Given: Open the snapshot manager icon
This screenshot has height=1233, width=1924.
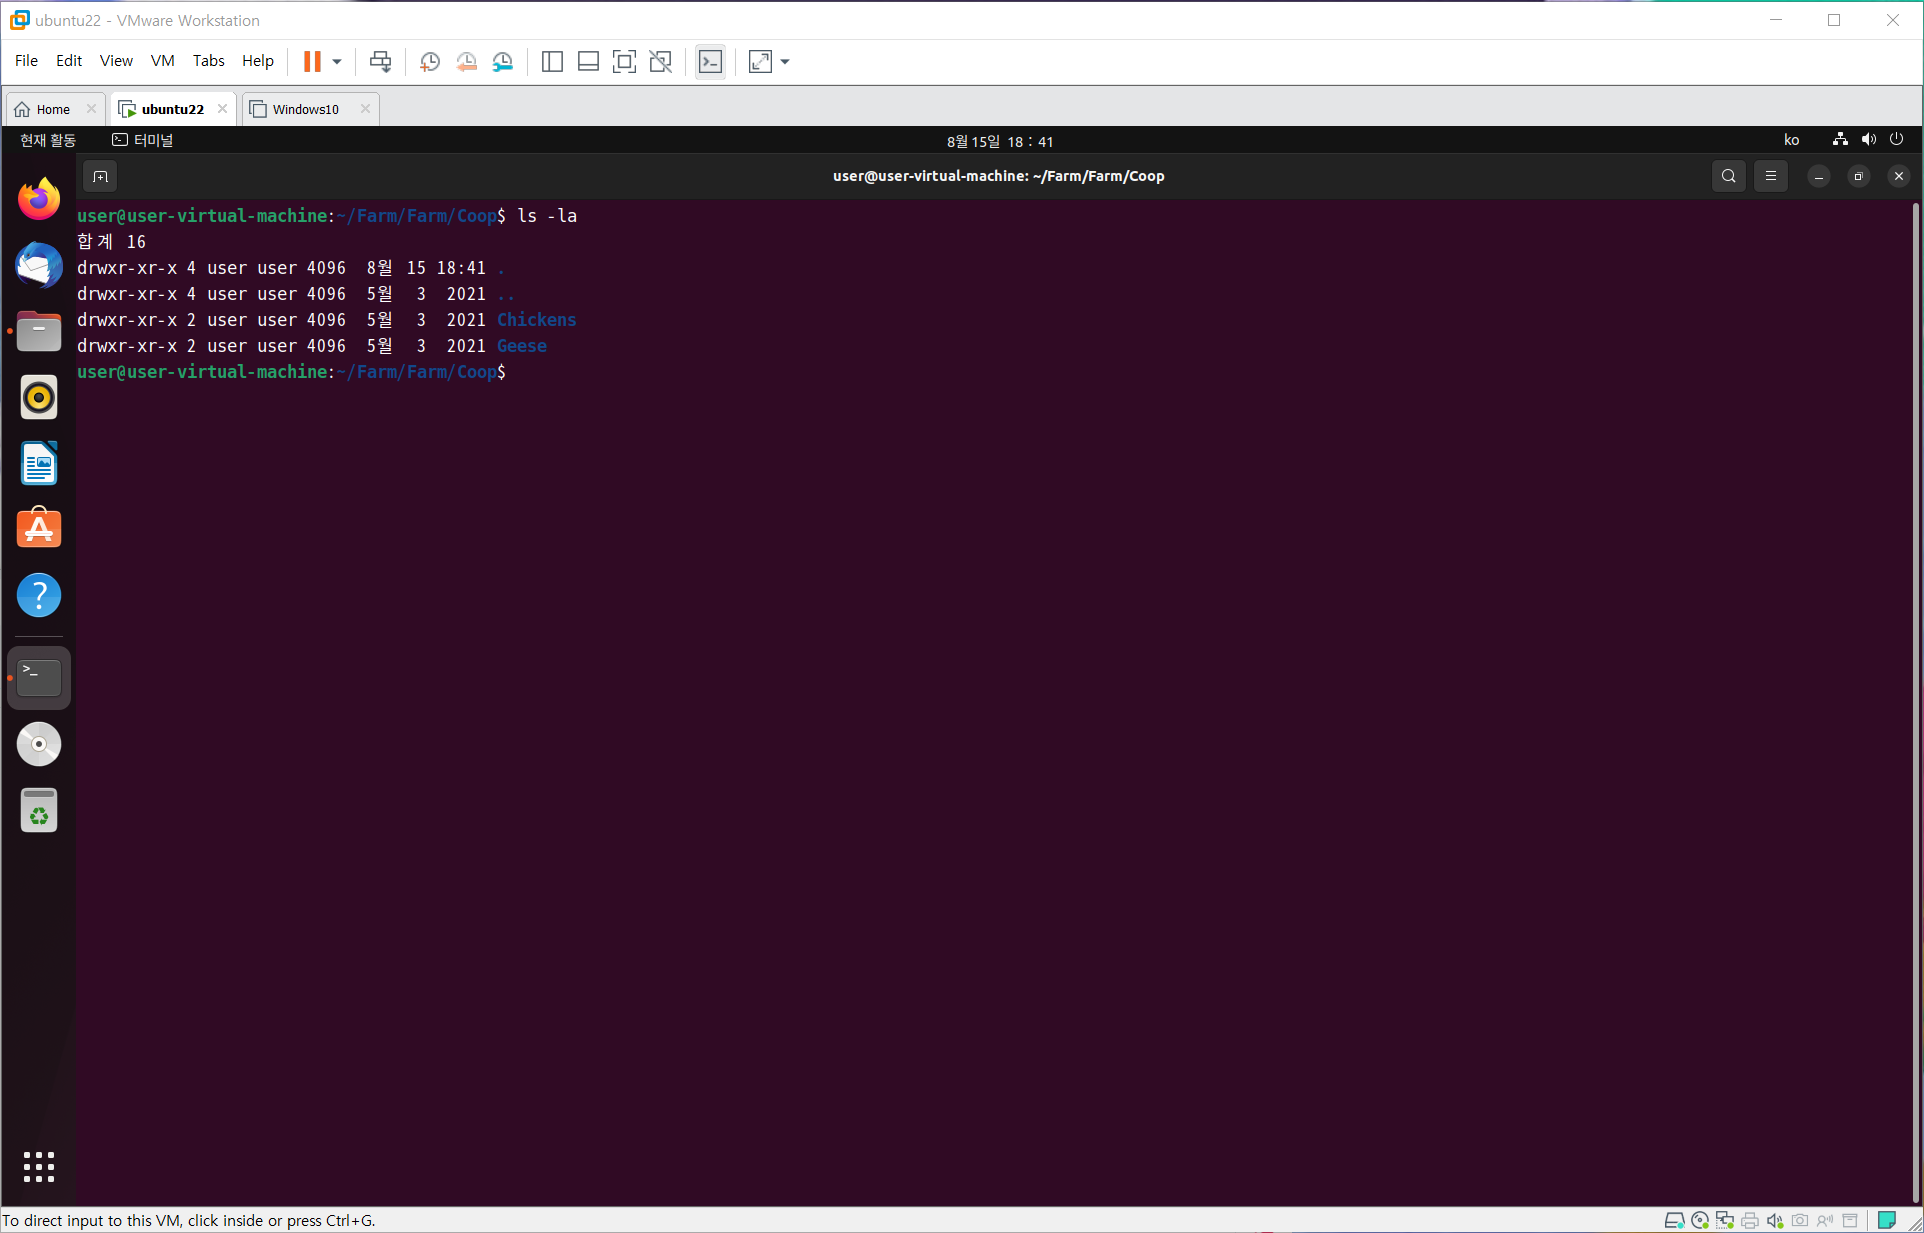Looking at the screenshot, I should (x=503, y=62).
